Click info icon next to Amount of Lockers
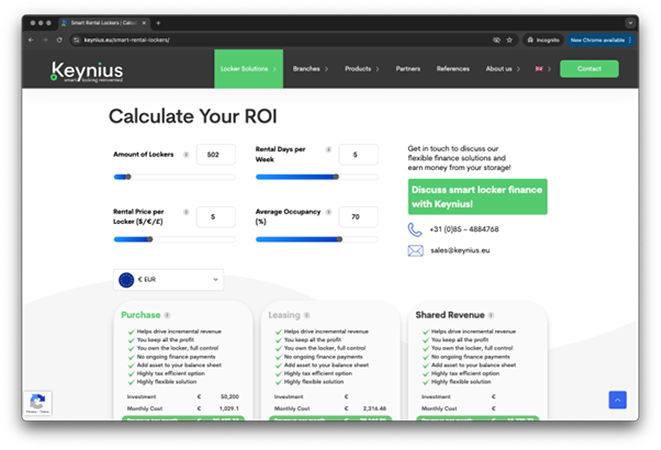 point(186,154)
